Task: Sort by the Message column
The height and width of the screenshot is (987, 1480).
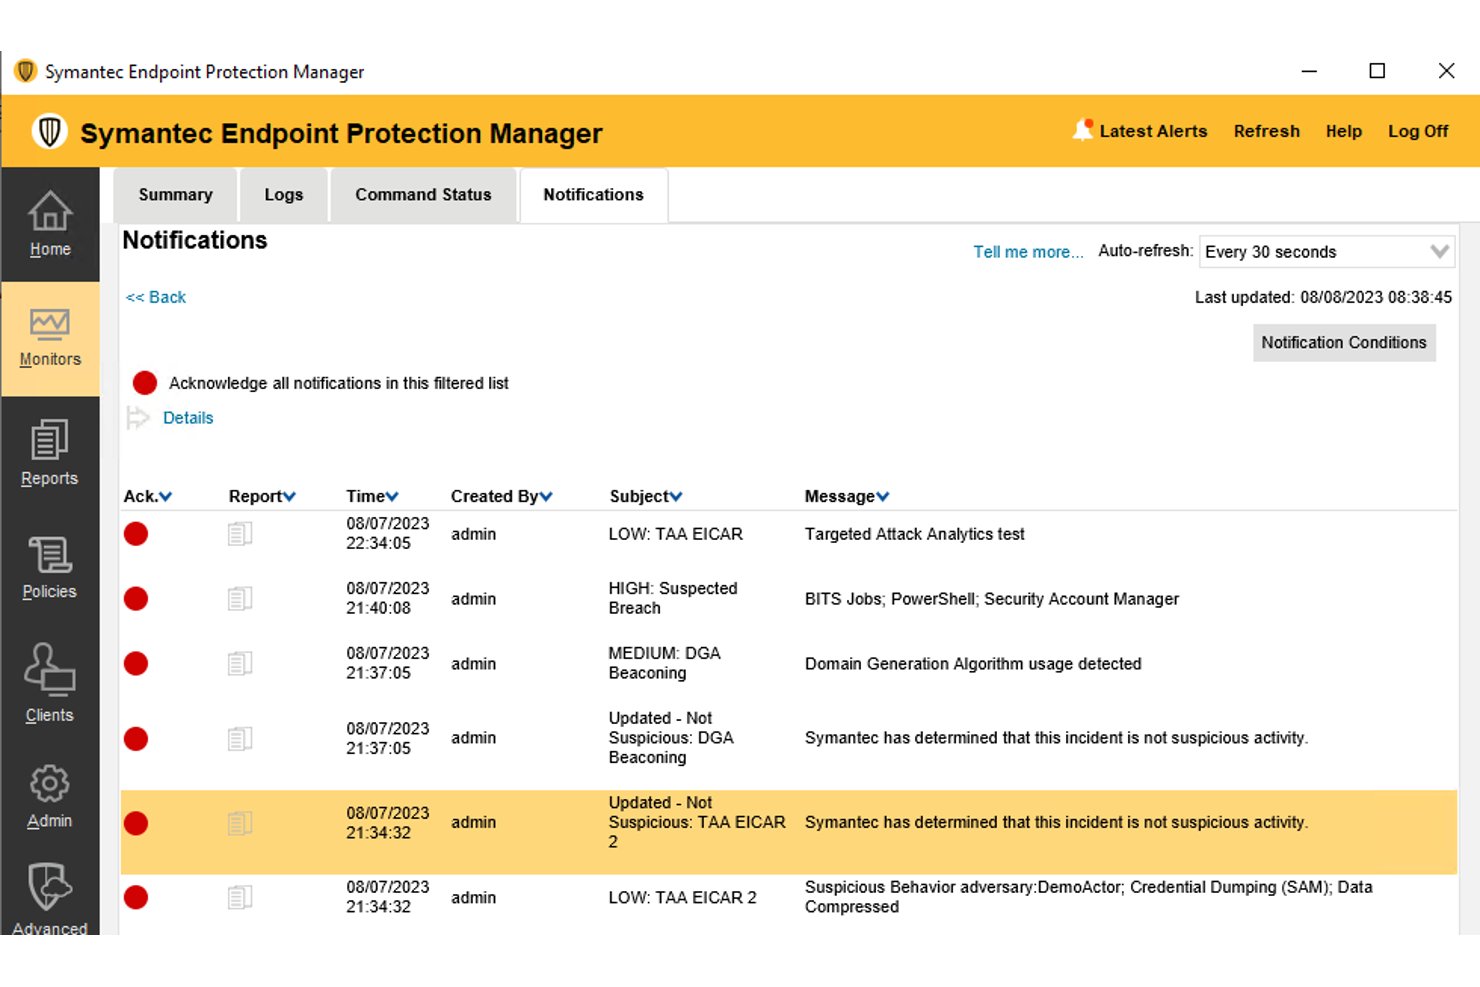Action: (x=847, y=496)
